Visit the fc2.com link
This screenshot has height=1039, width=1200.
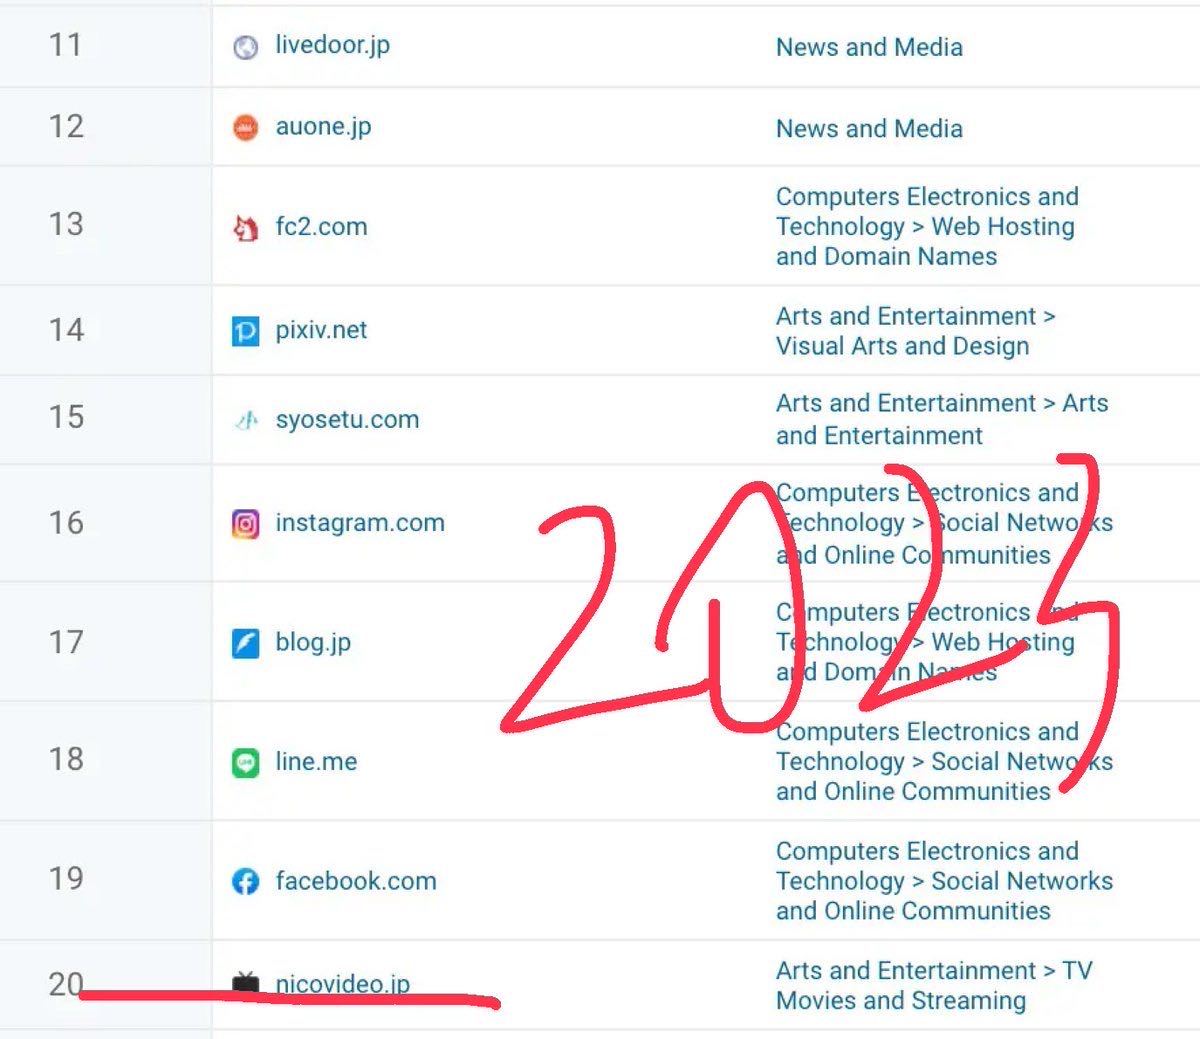coord(321,227)
